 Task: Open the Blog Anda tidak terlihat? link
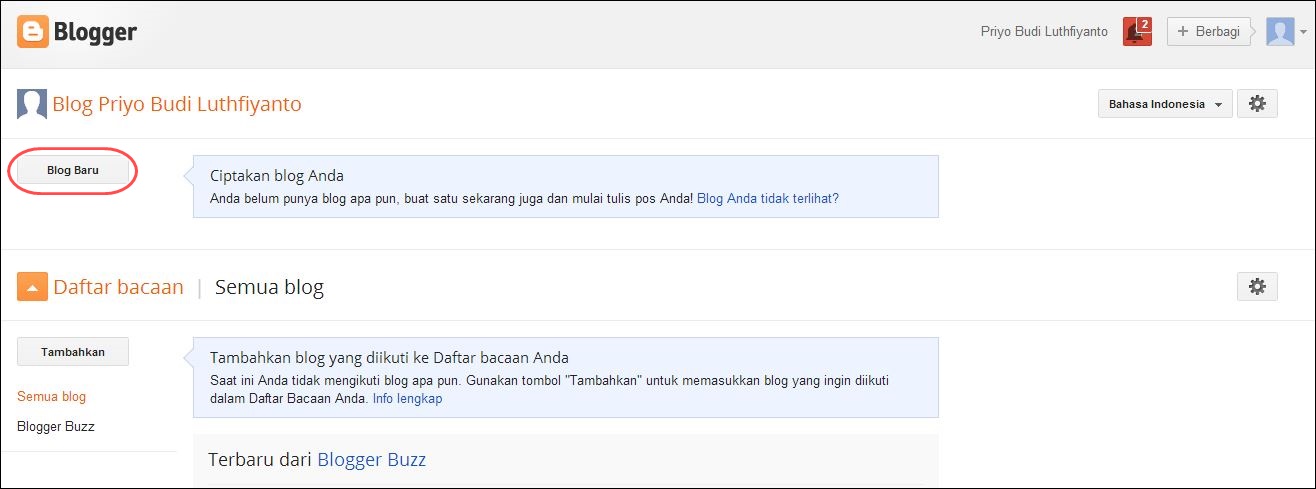pyautogui.click(x=768, y=198)
